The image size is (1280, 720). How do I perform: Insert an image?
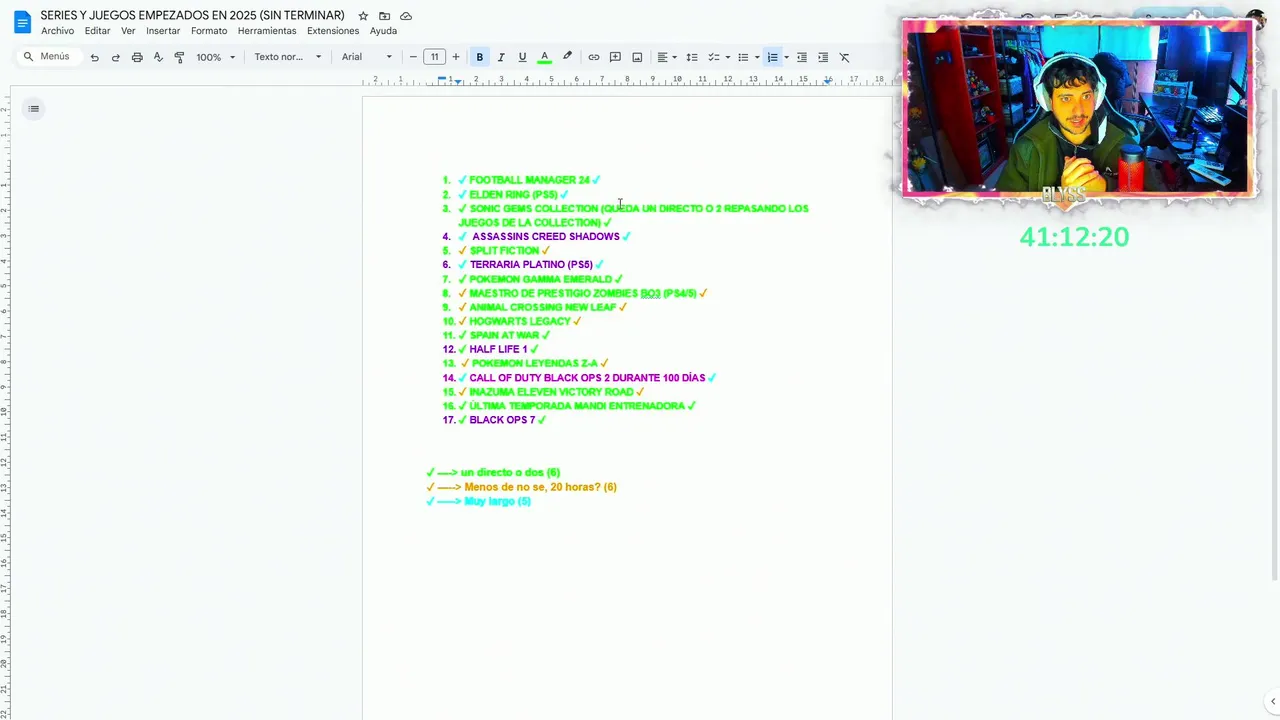tap(637, 57)
